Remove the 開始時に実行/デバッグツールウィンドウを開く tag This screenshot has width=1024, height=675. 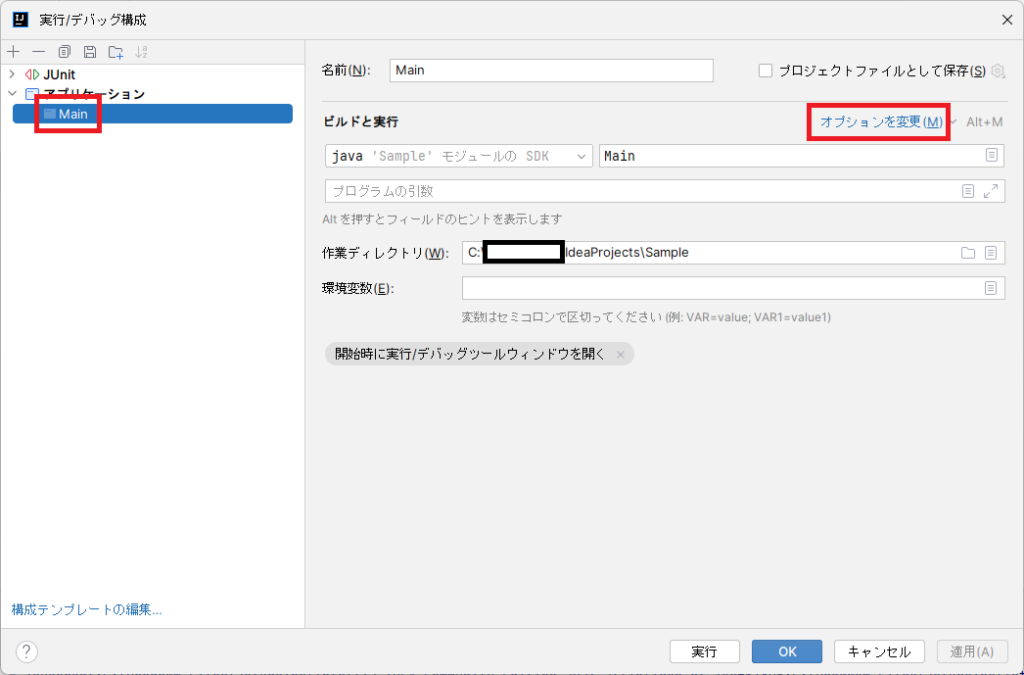tap(623, 353)
